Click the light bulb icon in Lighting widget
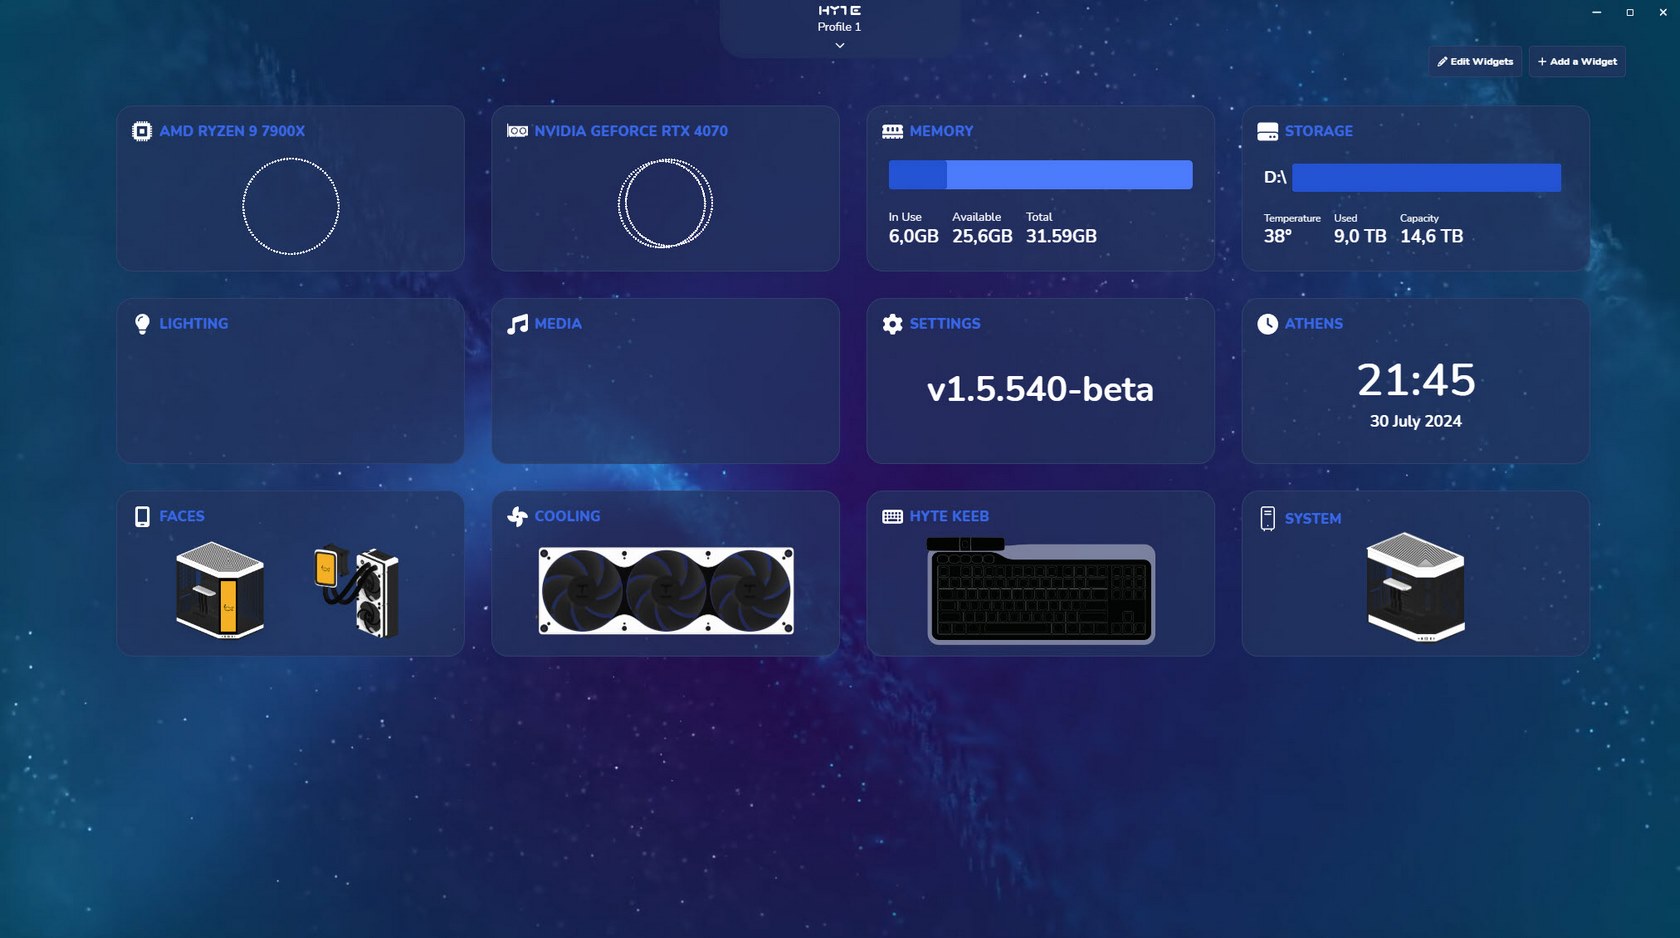This screenshot has width=1680, height=938. pyautogui.click(x=142, y=324)
